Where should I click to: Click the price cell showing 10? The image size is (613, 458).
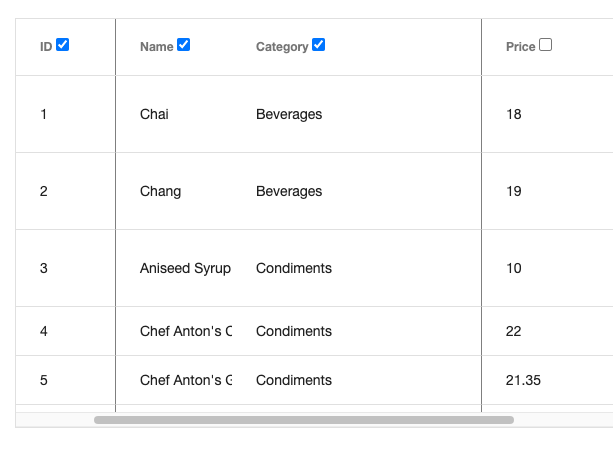tap(514, 268)
